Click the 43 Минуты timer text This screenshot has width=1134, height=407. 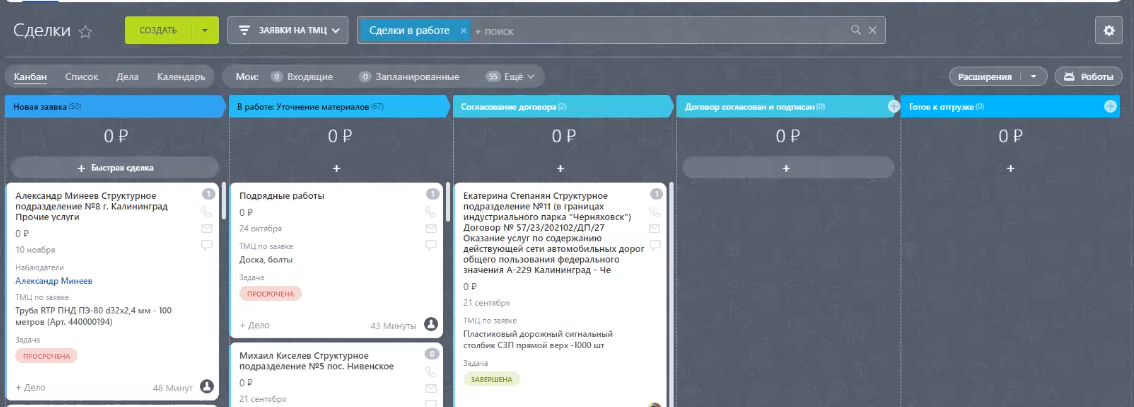393,326
